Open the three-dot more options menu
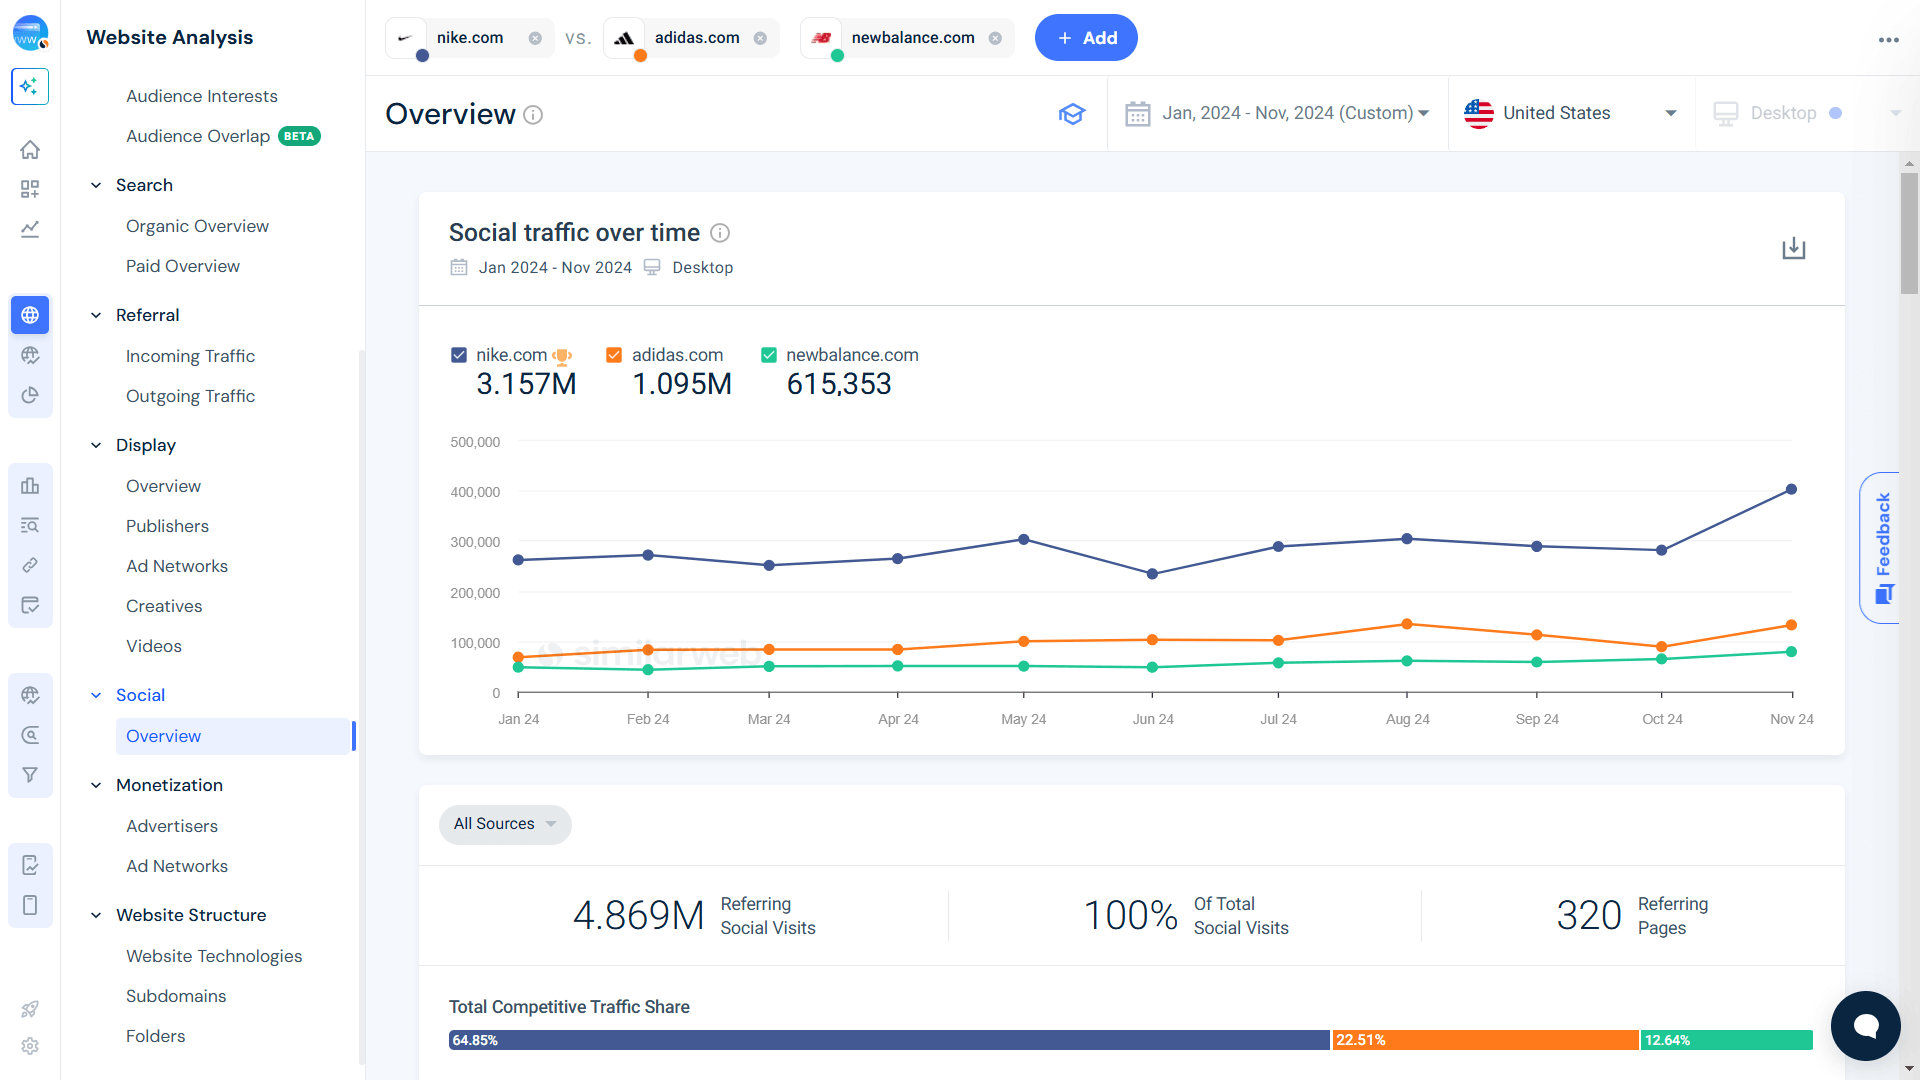 (x=1888, y=40)
